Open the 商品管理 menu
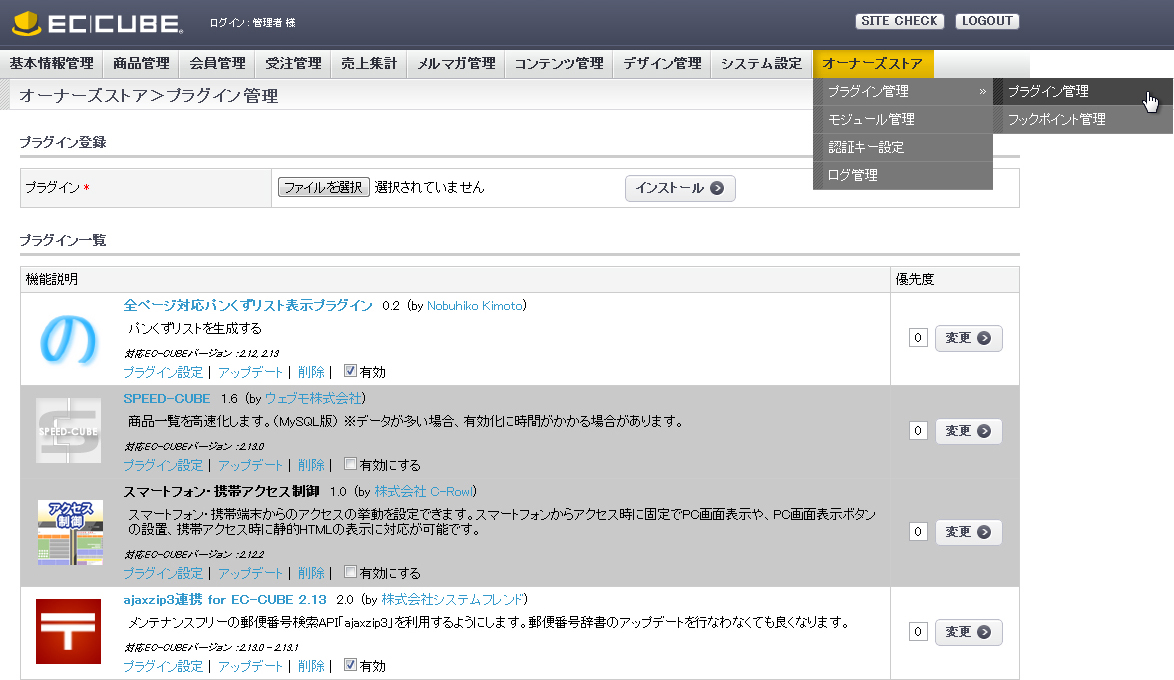Image resolution: width=1174 pixels, height=680 pixels. 141,63
